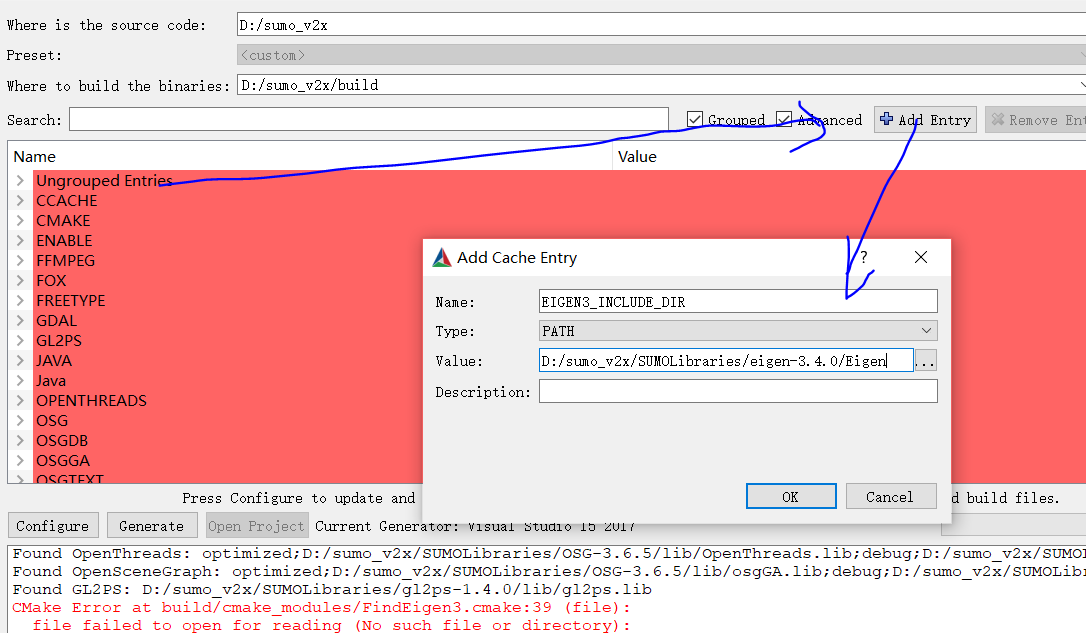Click the help question mark in dialog title

click(x=864, y=258)
